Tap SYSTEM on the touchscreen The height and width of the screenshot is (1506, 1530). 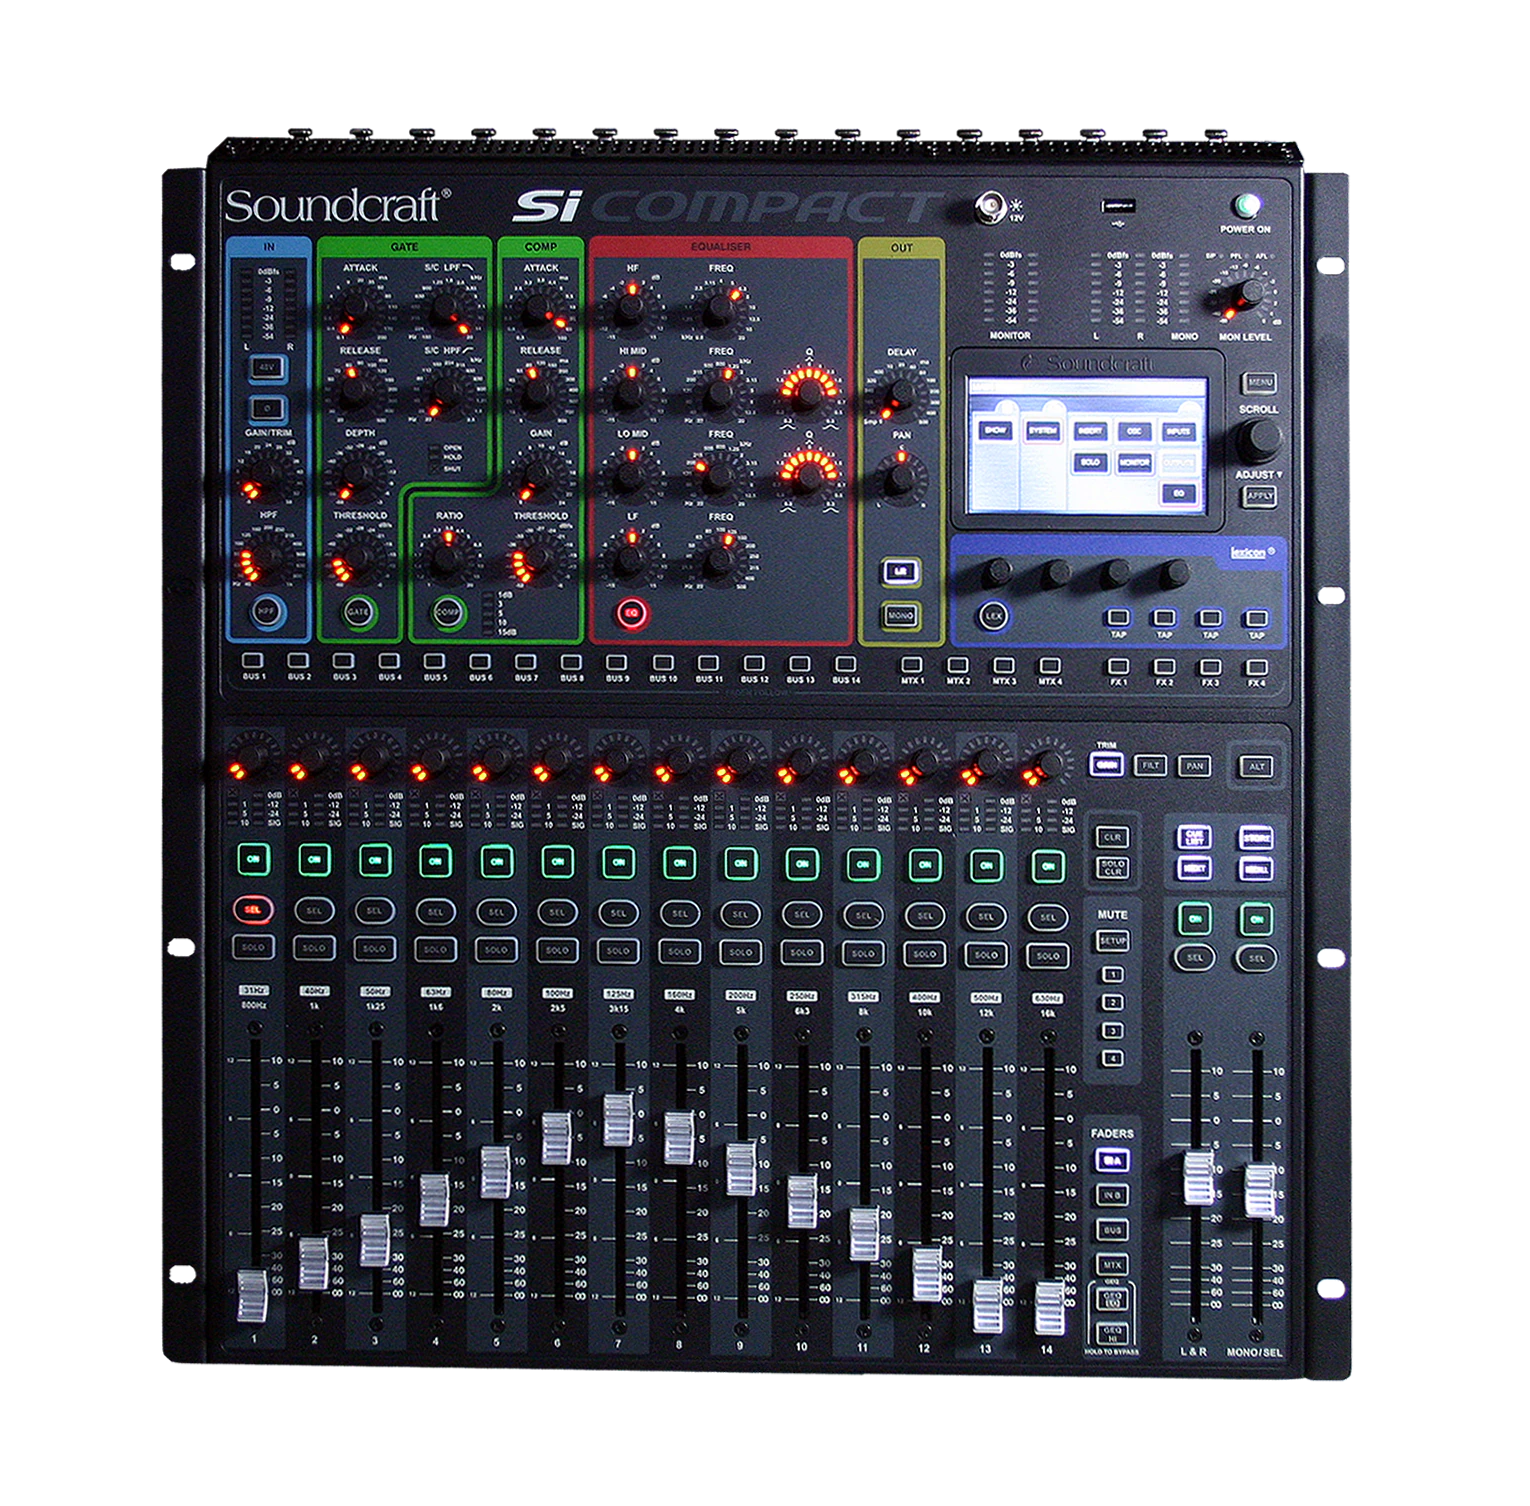pyautogui.click(x=1042, y=430)
